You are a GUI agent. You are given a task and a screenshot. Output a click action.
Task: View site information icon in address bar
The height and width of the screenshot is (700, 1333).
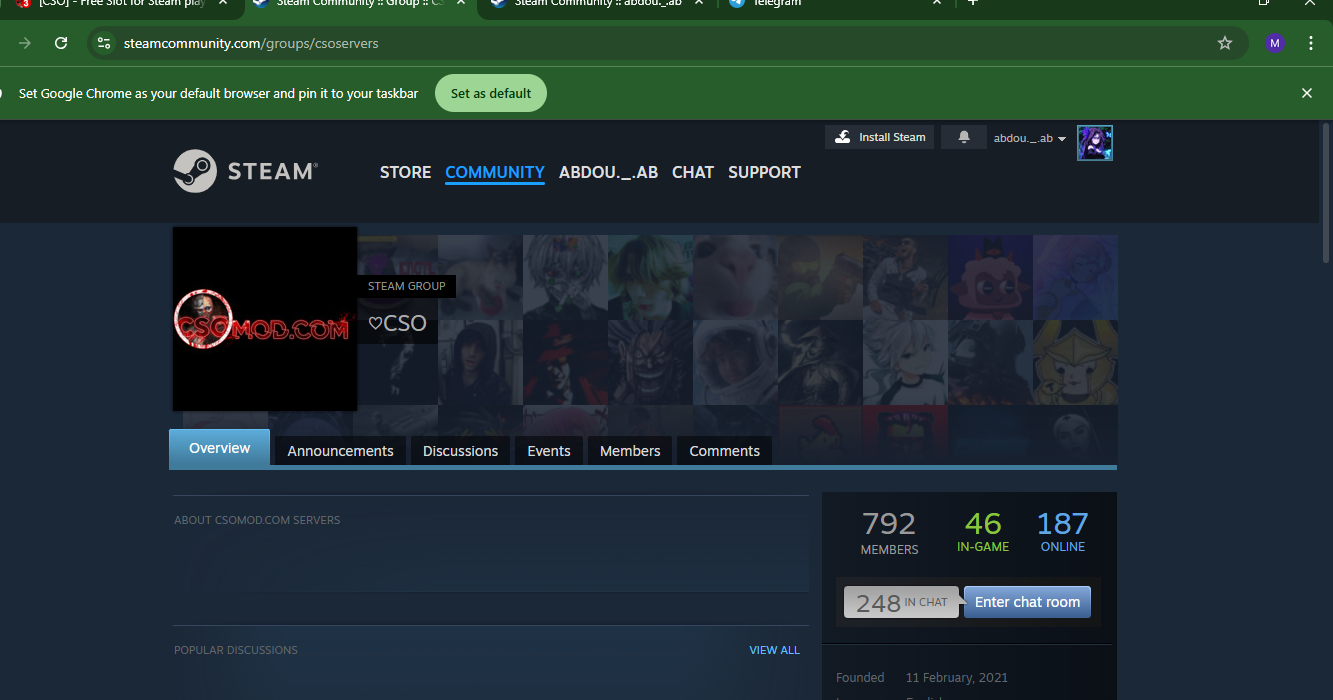point(104,43)
